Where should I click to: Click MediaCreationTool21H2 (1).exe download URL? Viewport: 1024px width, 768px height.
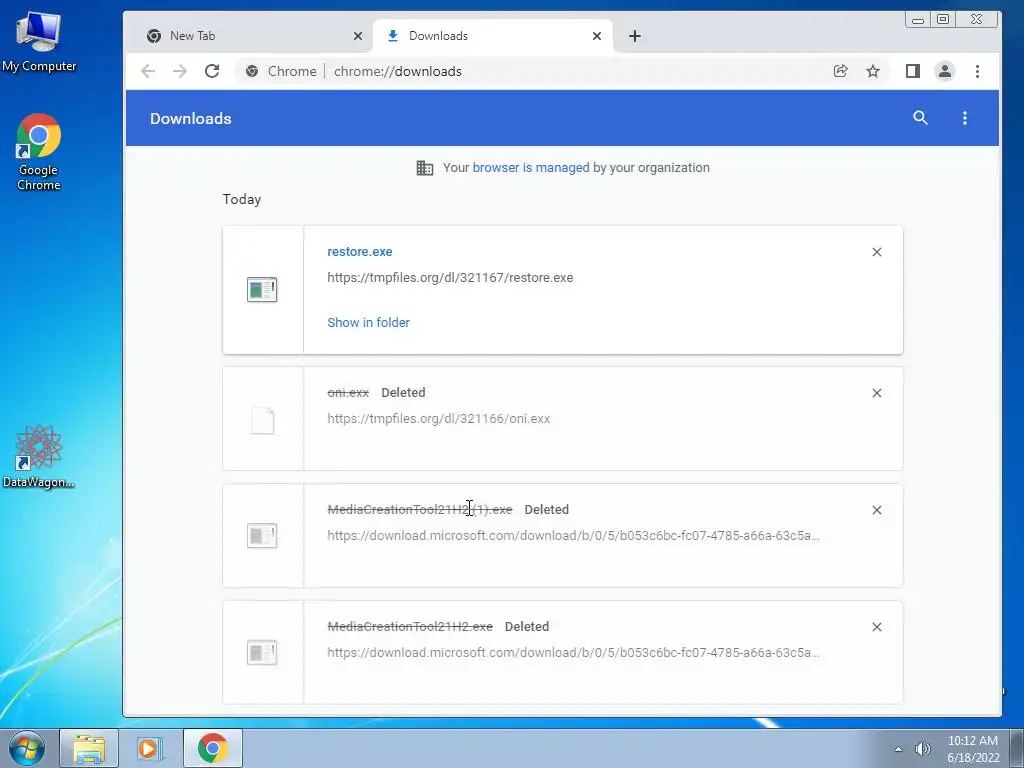coord(573,536)
